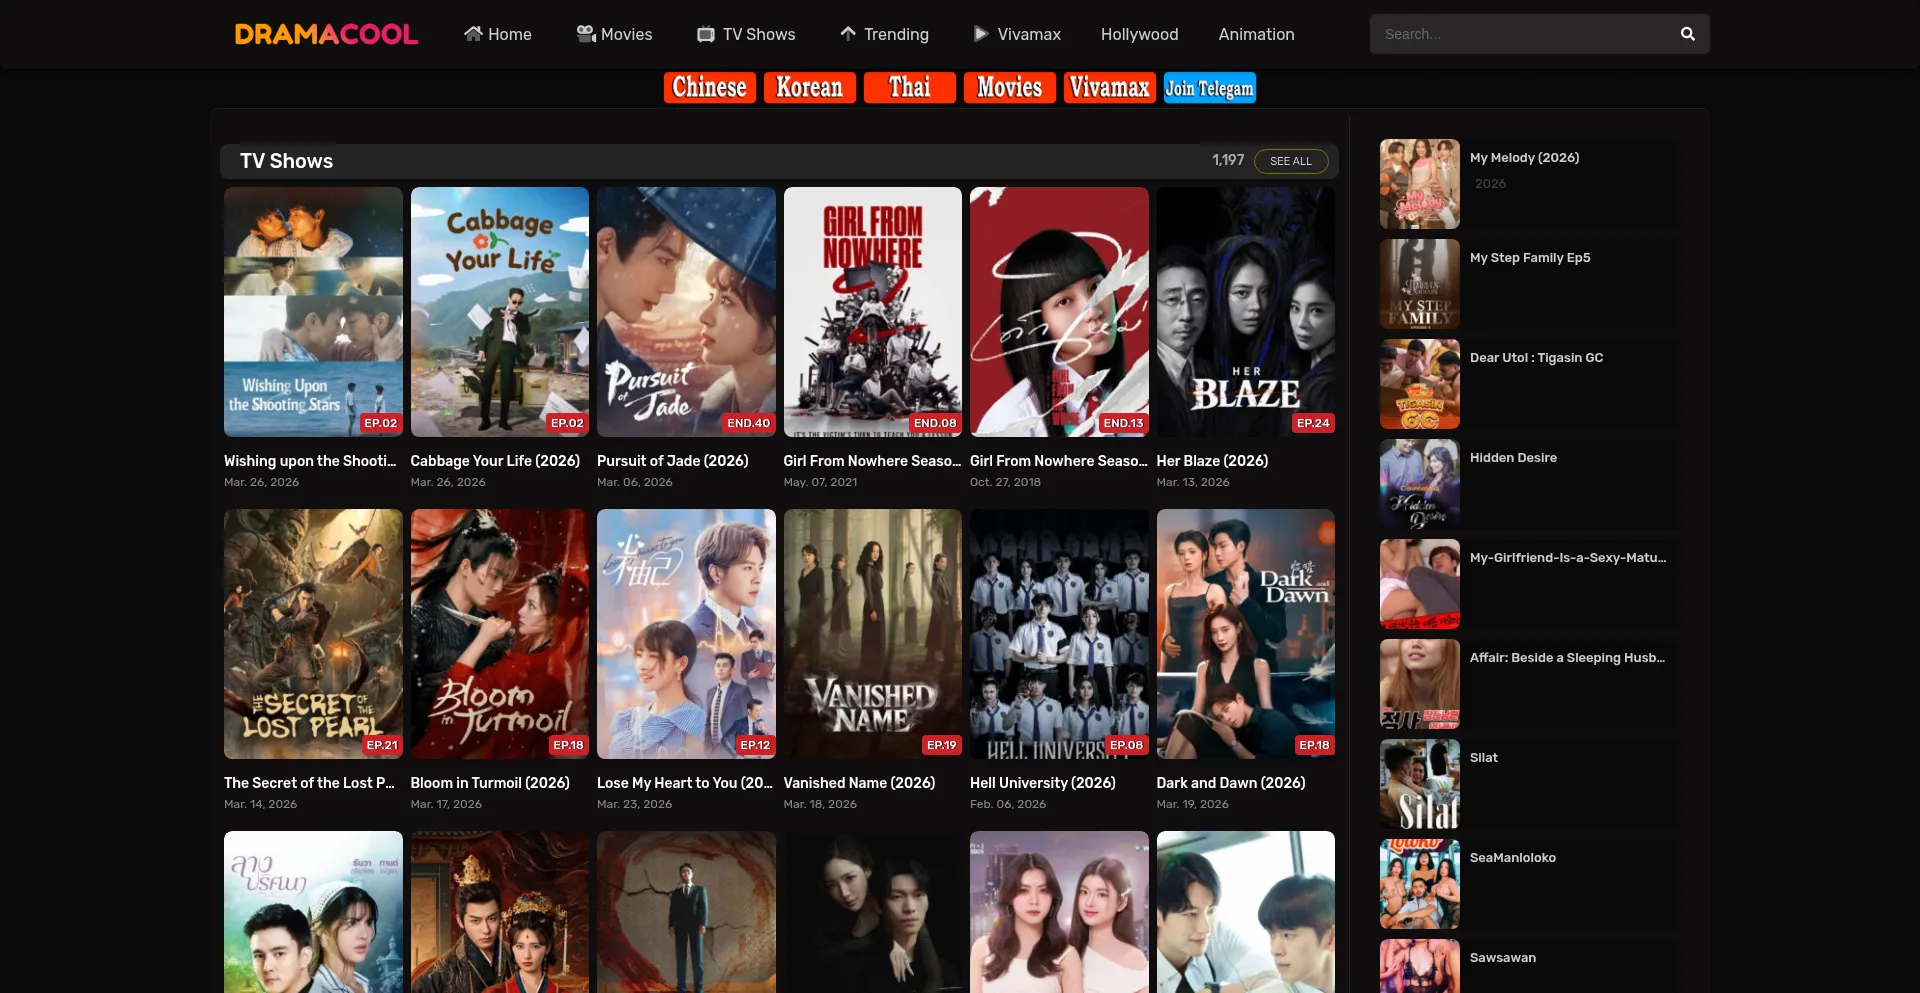Open the Vanished Name poster

click(873, 634)
